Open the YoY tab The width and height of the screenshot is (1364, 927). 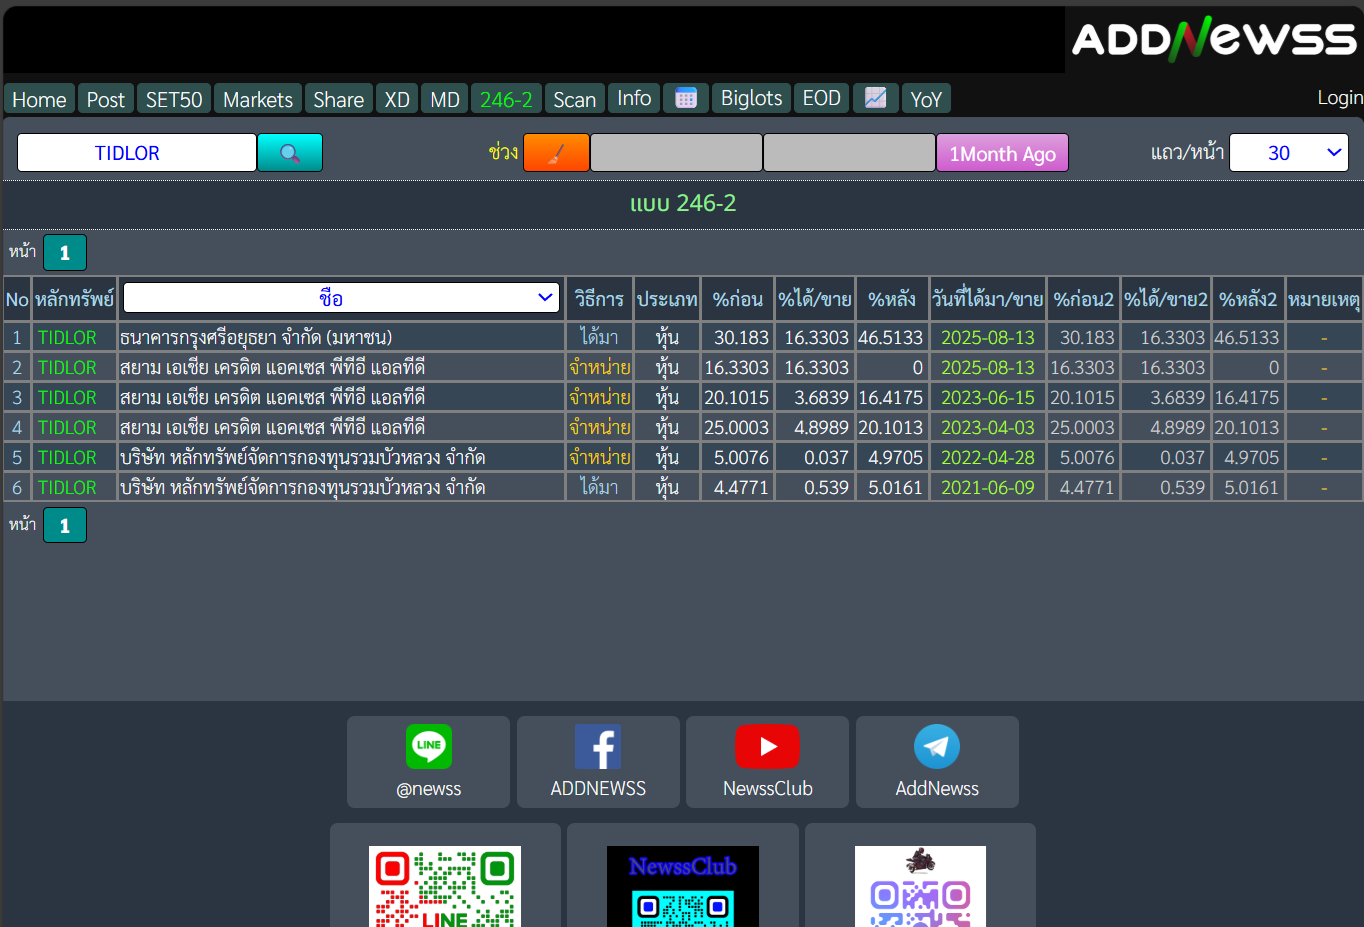[926, 99]
